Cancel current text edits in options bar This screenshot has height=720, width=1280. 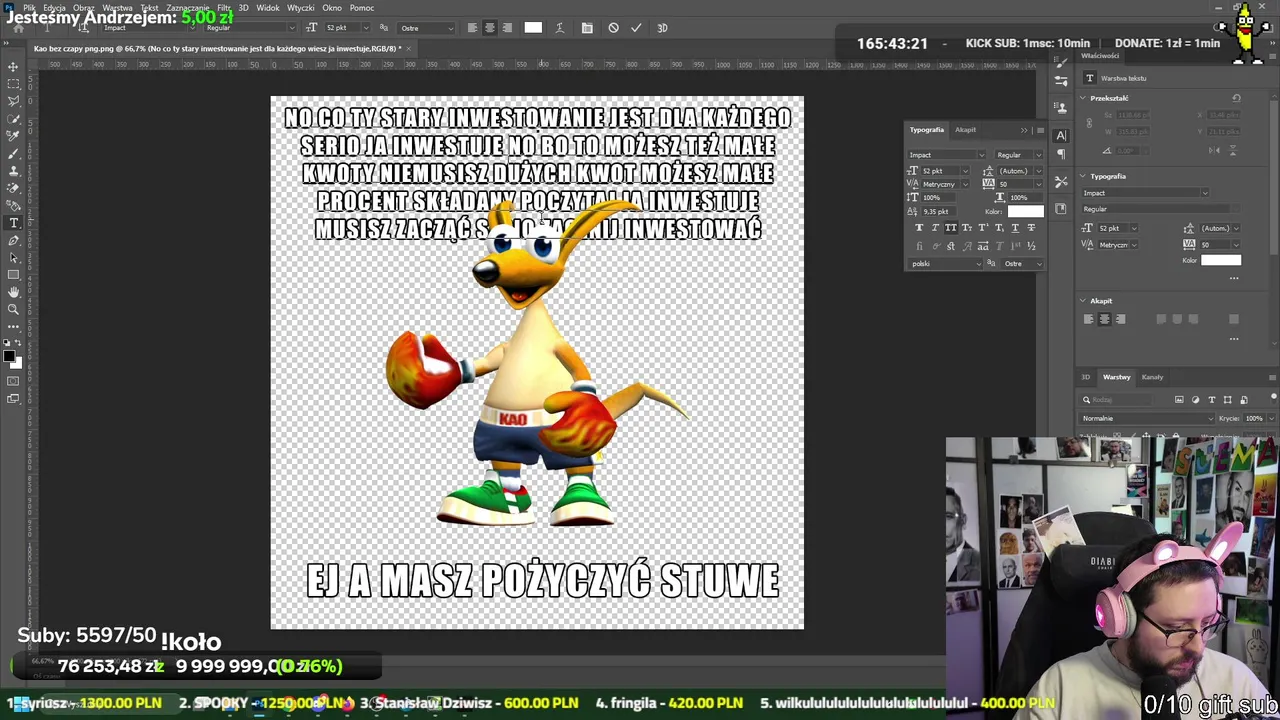click(x=613, y=28)
